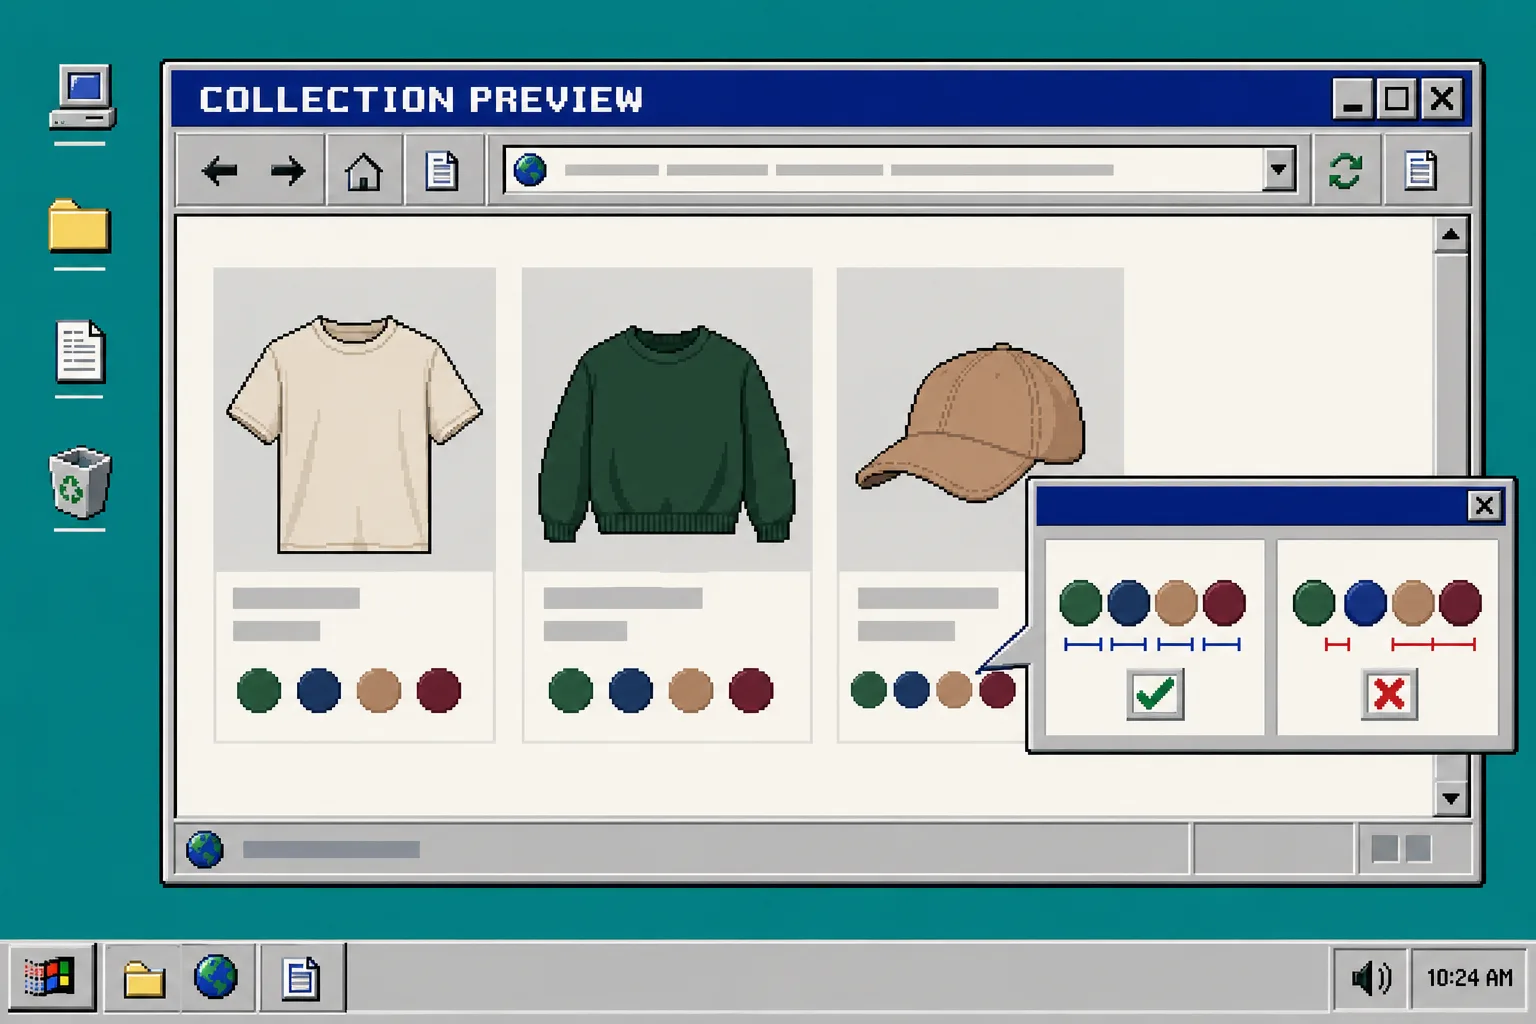The height and width of the screenshot is (1024, 1536).
Task: Open the tan baseball cap product image
Action: coord(971,422)
